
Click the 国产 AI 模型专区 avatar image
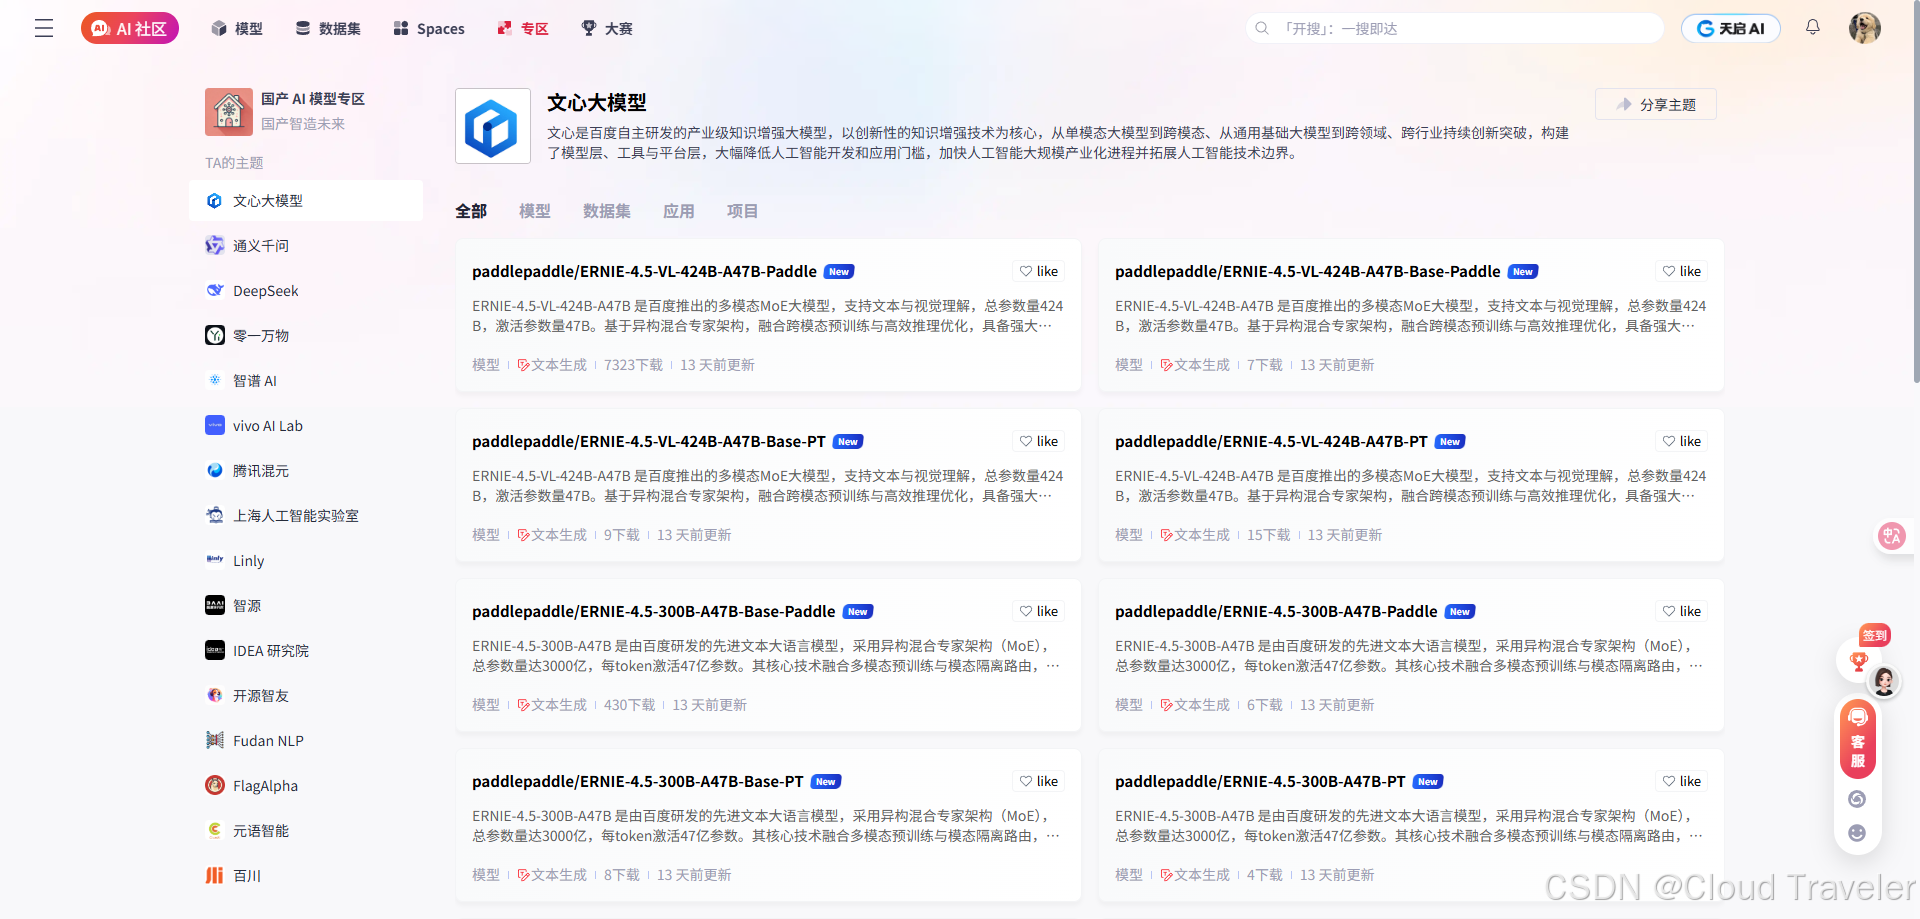click(229, 112)
